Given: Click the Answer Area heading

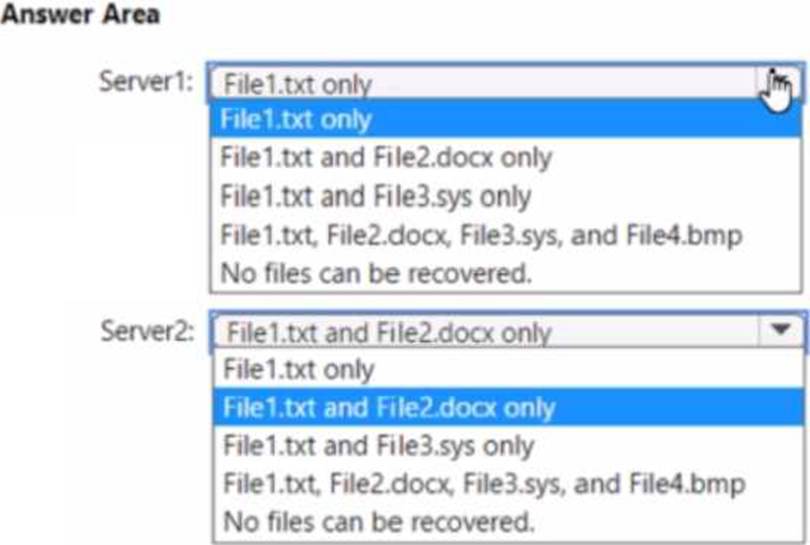Looking at the screenshot, I should point(80,14).
